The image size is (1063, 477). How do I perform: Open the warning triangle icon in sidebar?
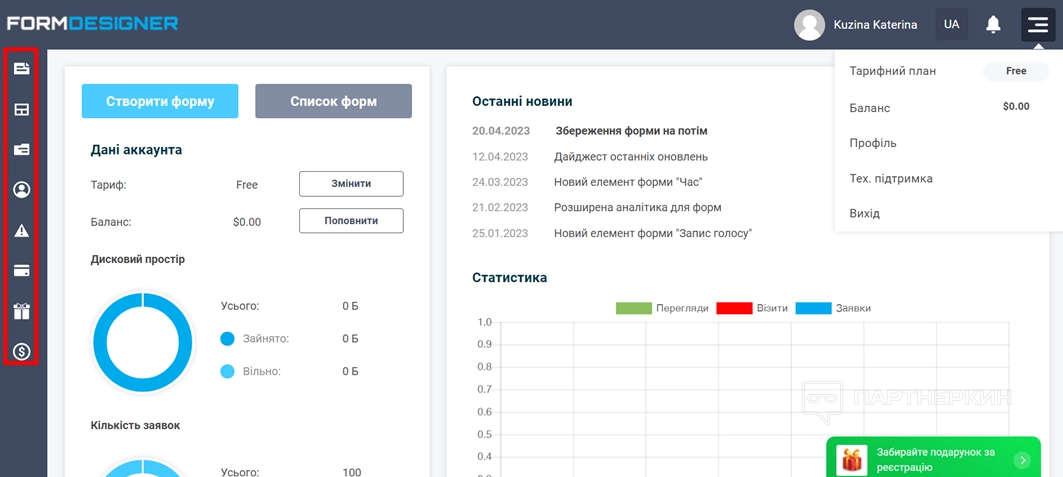[21, 231]
